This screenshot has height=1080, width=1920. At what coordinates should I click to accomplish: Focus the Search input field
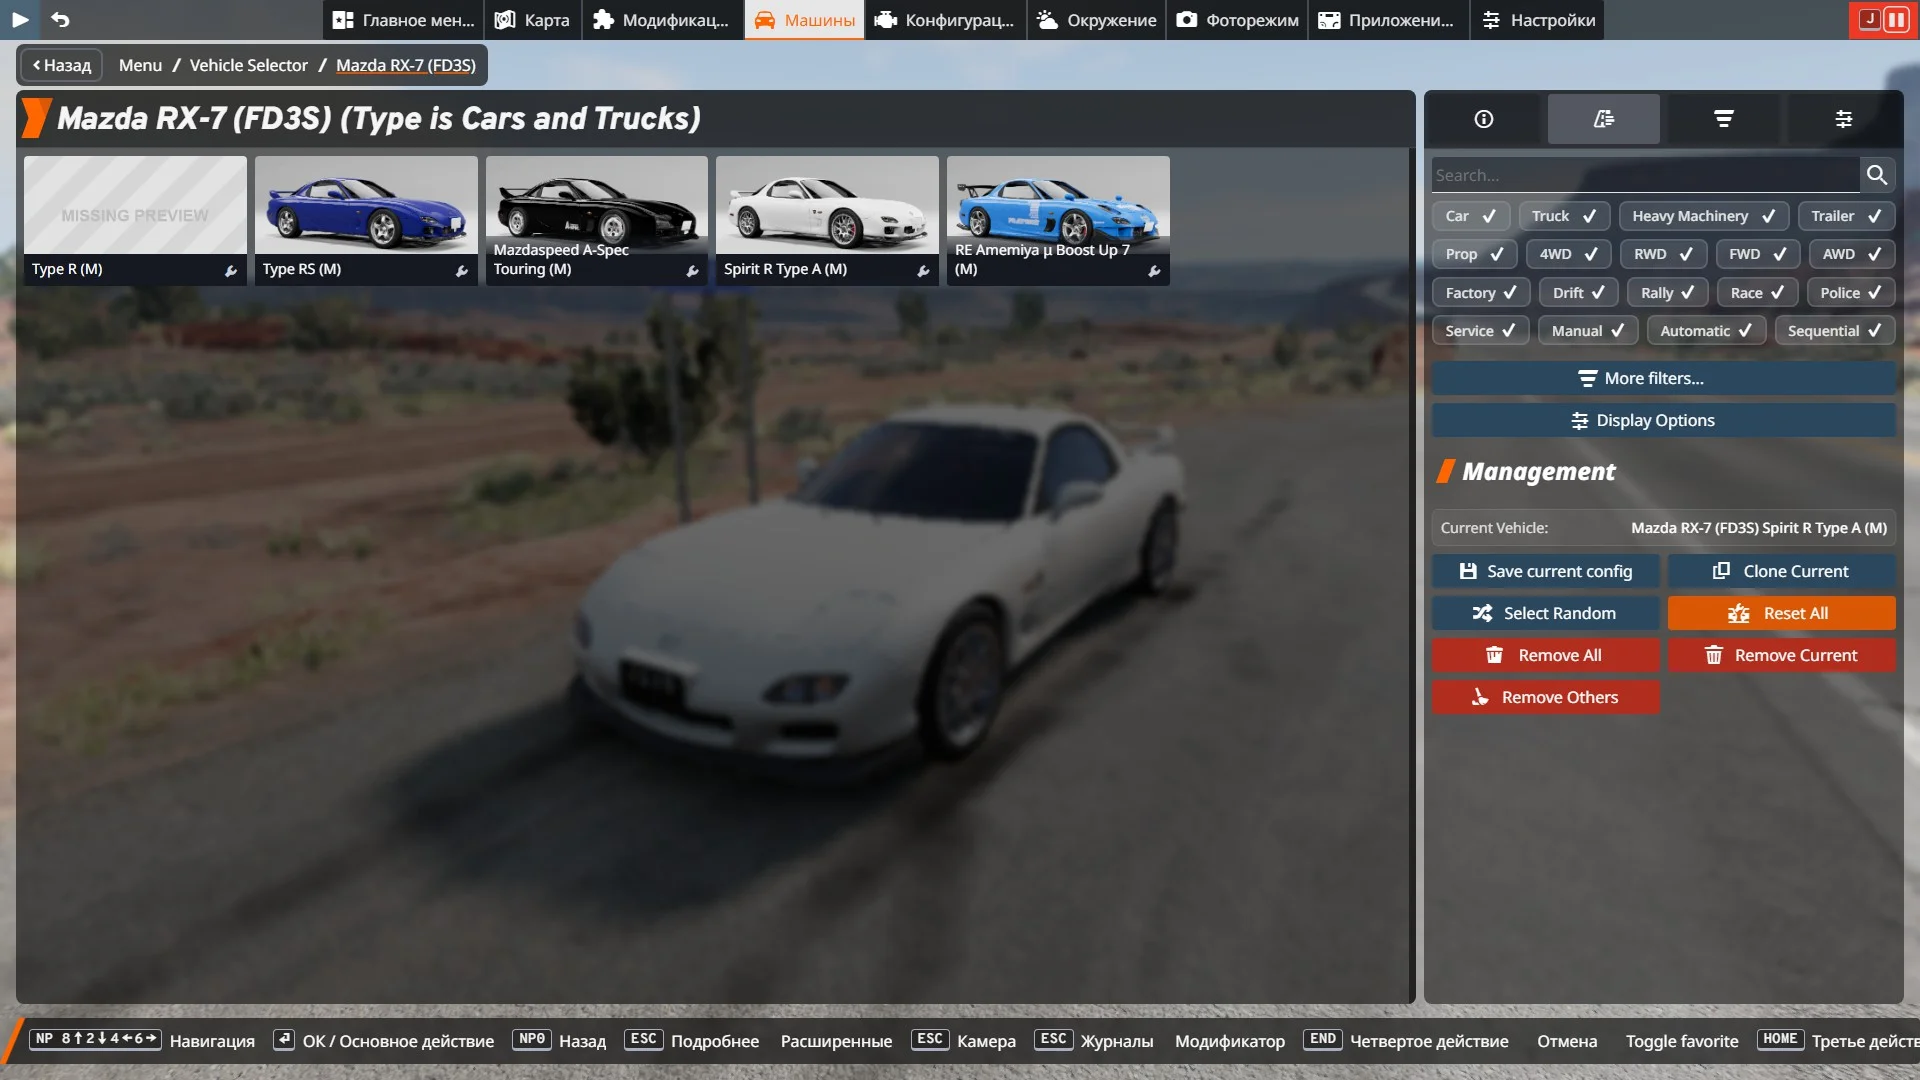(1645, 175)
